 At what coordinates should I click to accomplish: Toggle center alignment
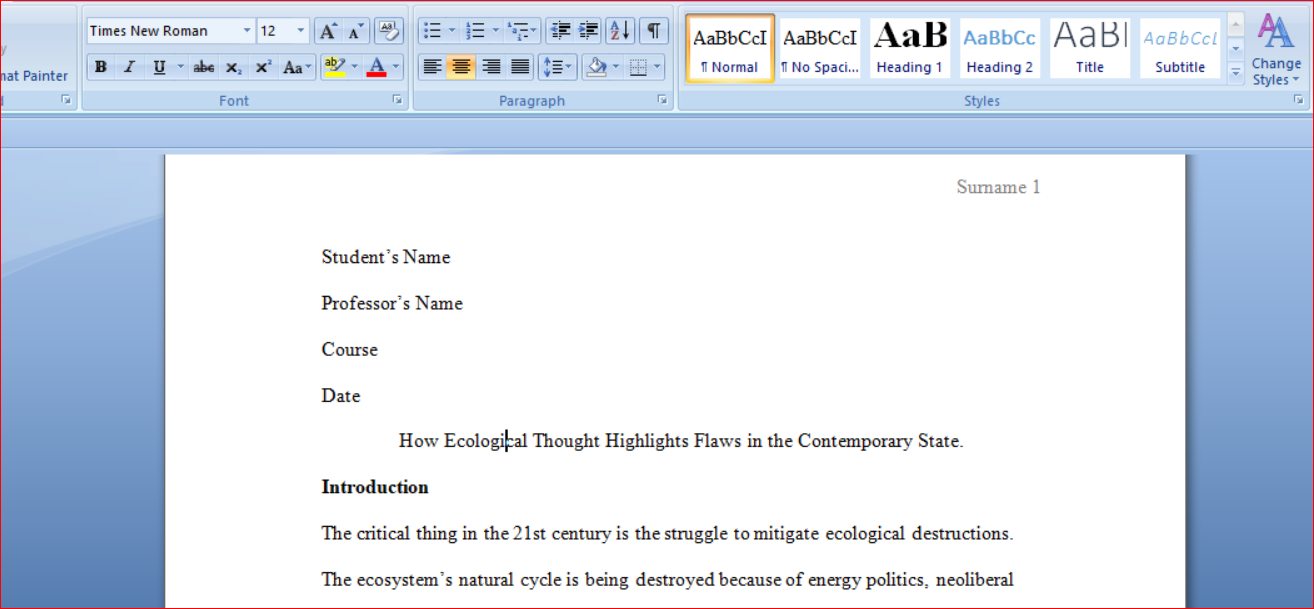pos(461,67)
